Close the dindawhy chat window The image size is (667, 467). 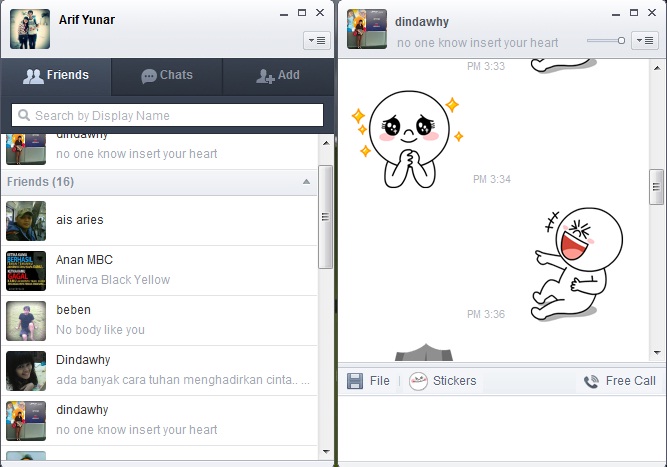[x=652, y=13]
